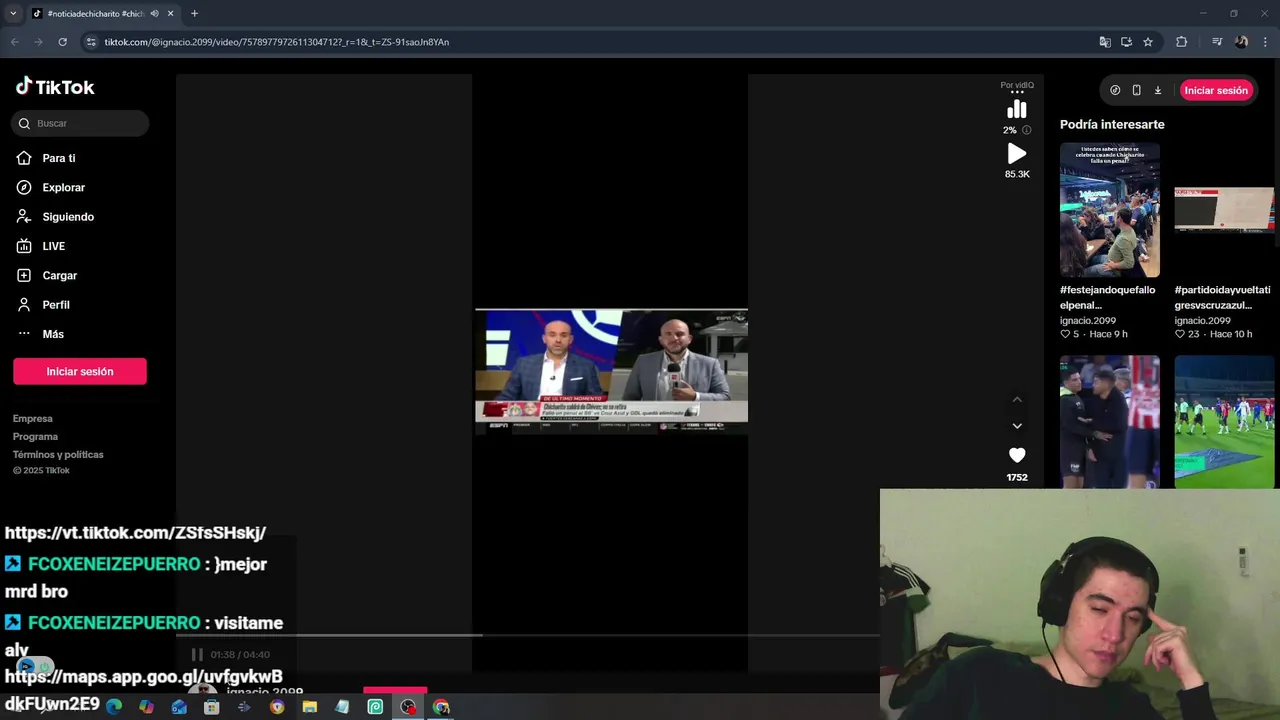Open #partidoidayvueltatigresvscruzazul video thumbnail
This screenshot has width=1280, height=720.
click(x=1225, y=210)
